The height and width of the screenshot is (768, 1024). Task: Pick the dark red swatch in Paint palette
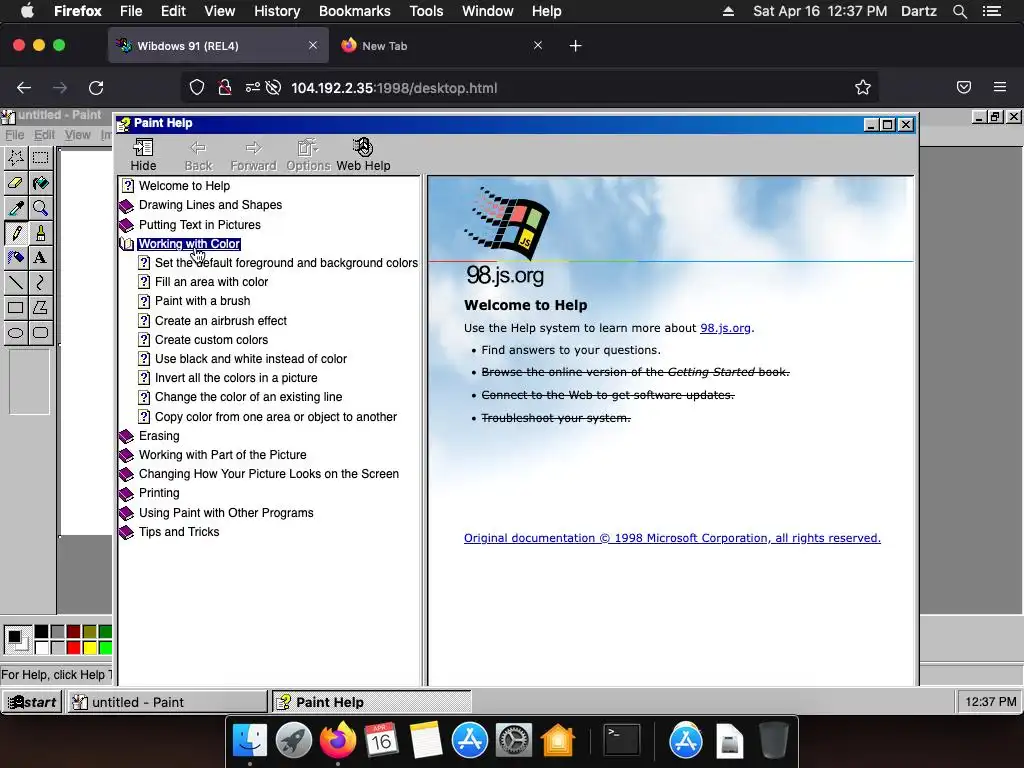[x=73, y=632]
